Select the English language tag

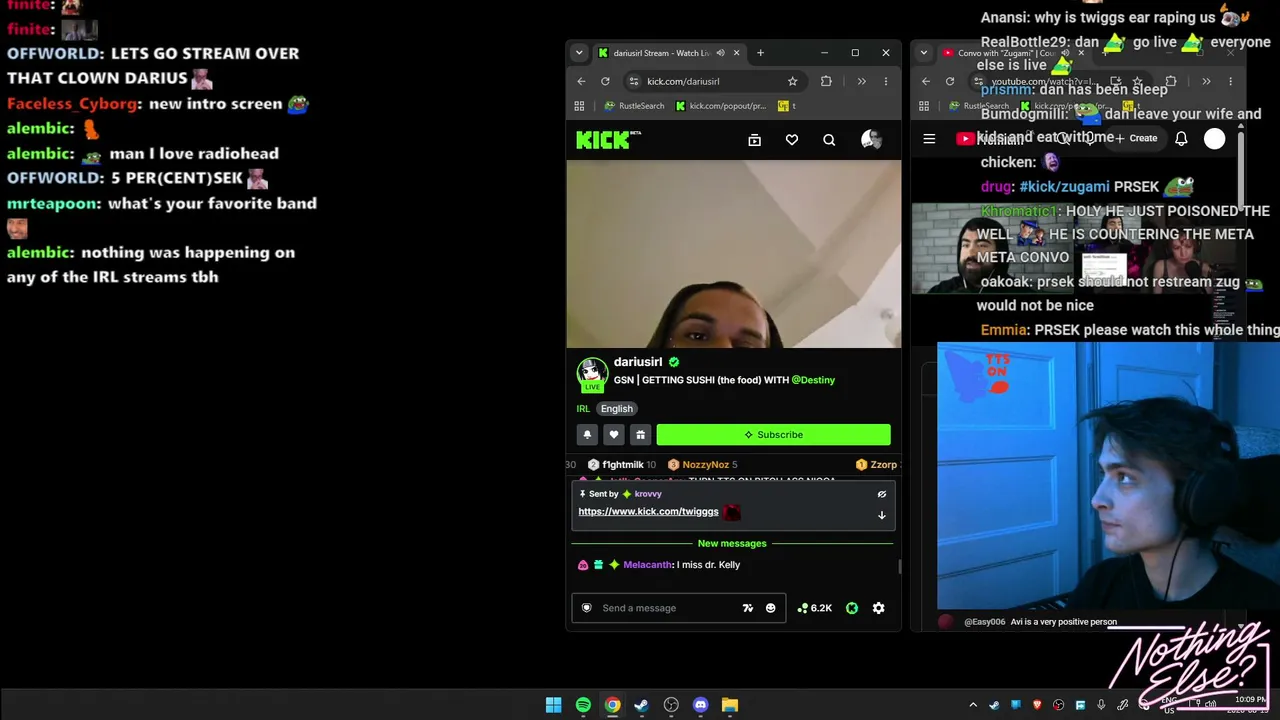click(x=617, y=408)
